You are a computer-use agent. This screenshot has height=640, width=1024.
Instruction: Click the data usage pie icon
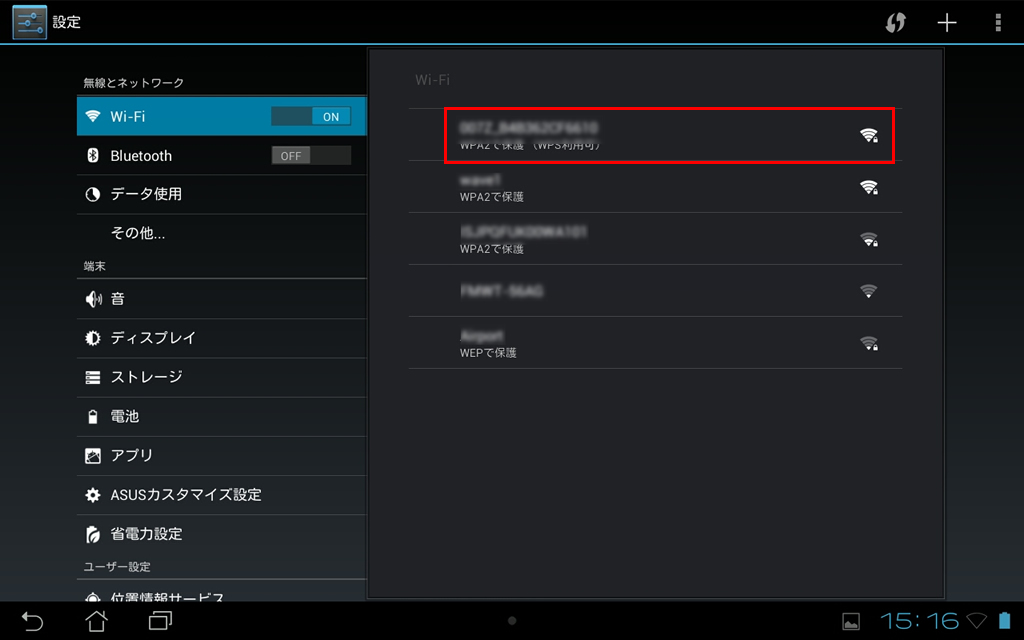pyautogui.click(x=93, y=195)
